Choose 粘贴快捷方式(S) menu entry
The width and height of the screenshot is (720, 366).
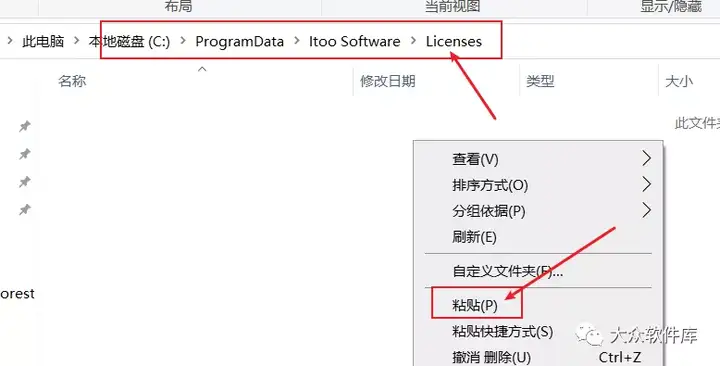(538, 331)
